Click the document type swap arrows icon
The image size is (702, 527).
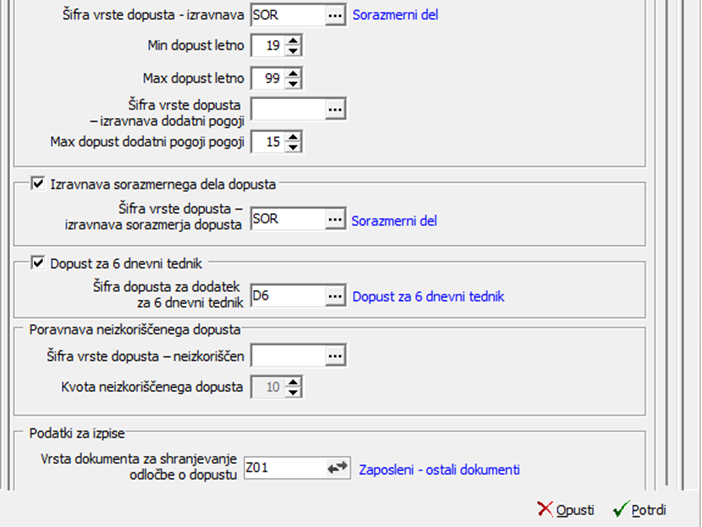(338, 468)
